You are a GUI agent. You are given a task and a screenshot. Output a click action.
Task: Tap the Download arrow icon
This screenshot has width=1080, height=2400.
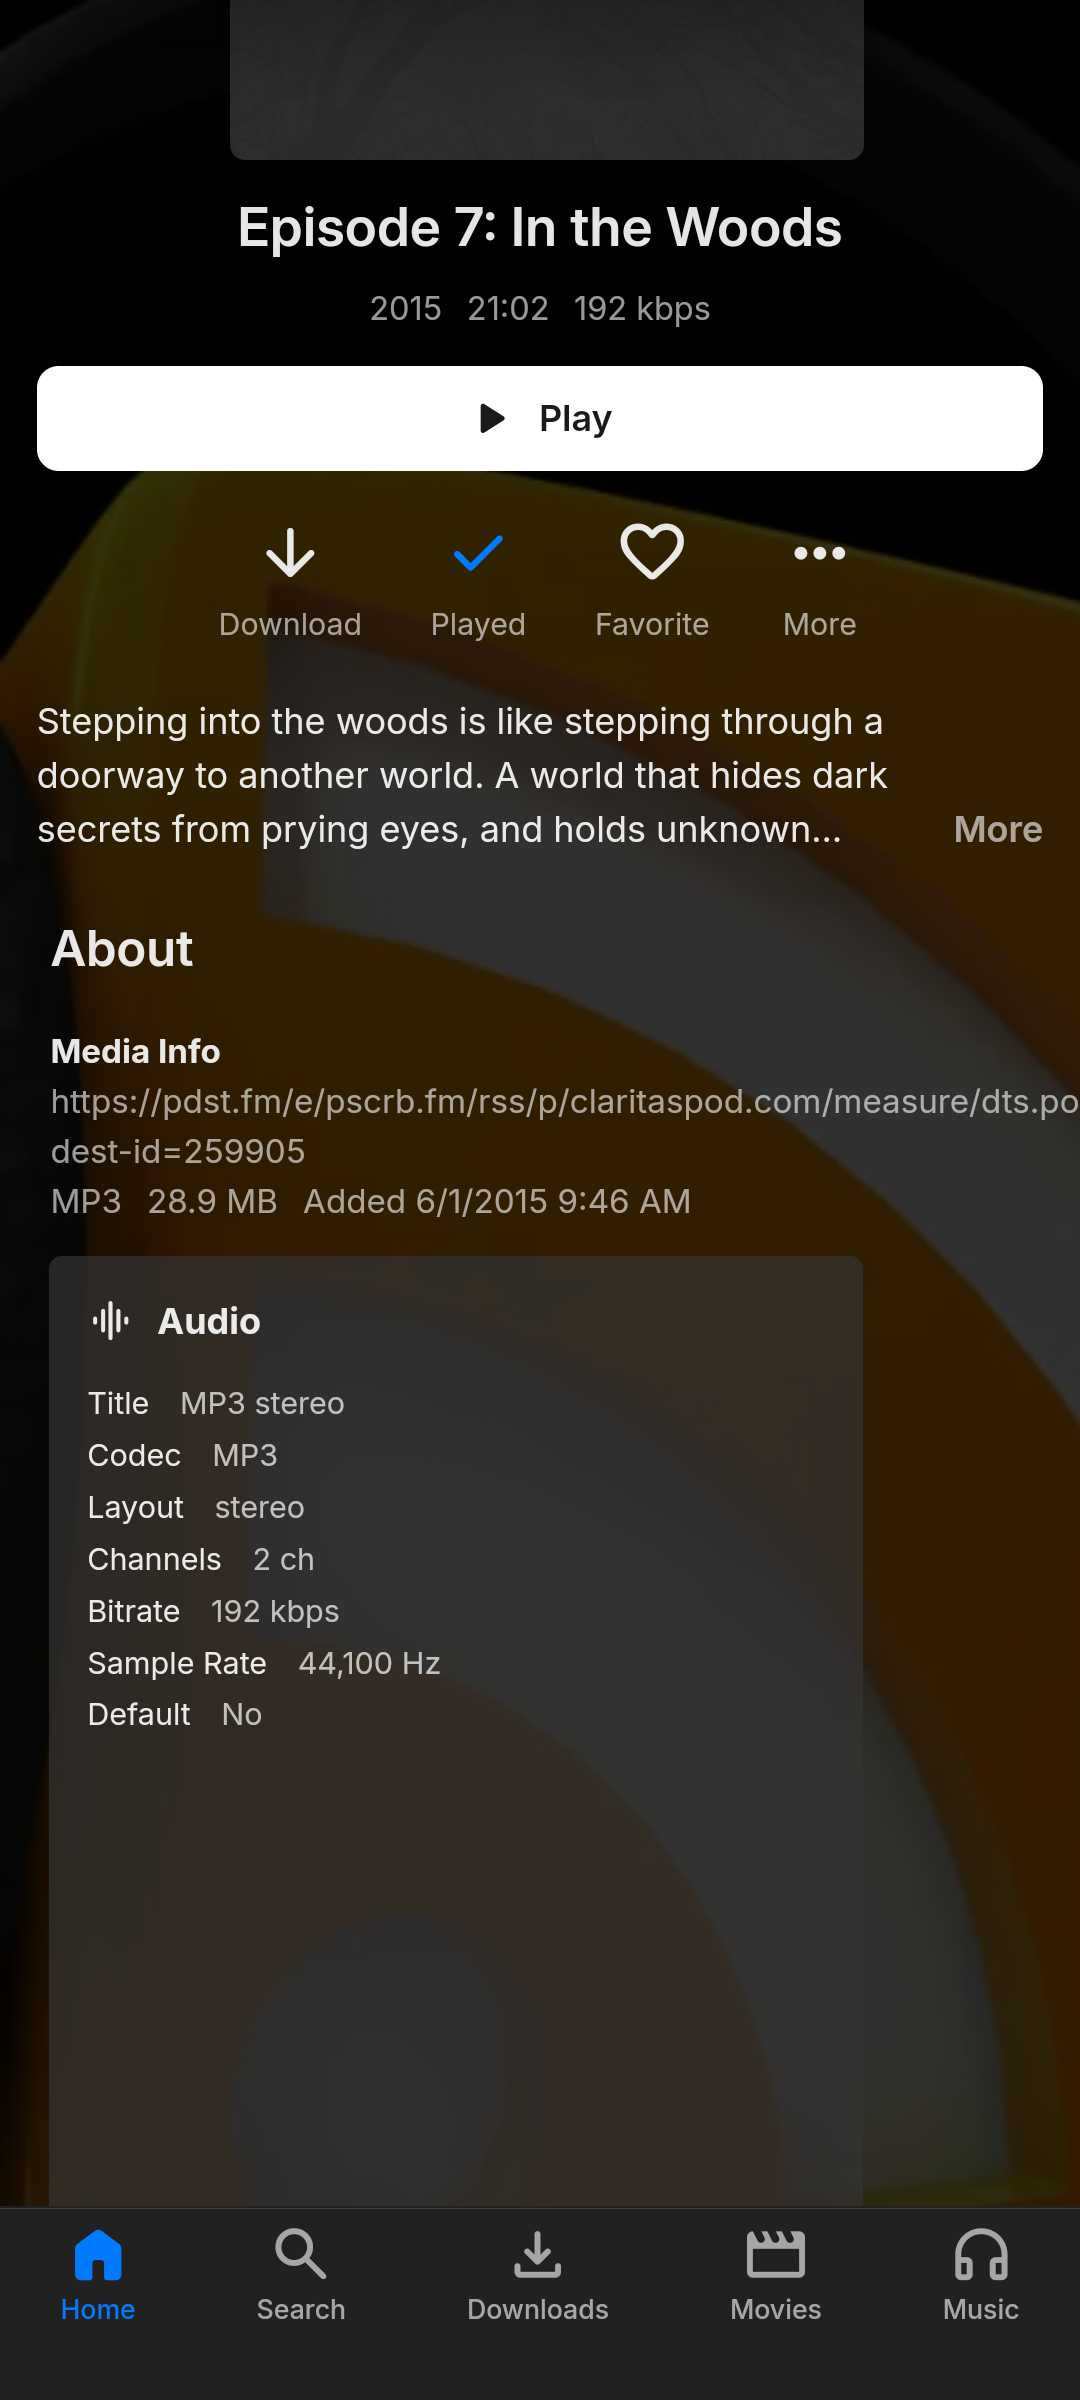290,554
